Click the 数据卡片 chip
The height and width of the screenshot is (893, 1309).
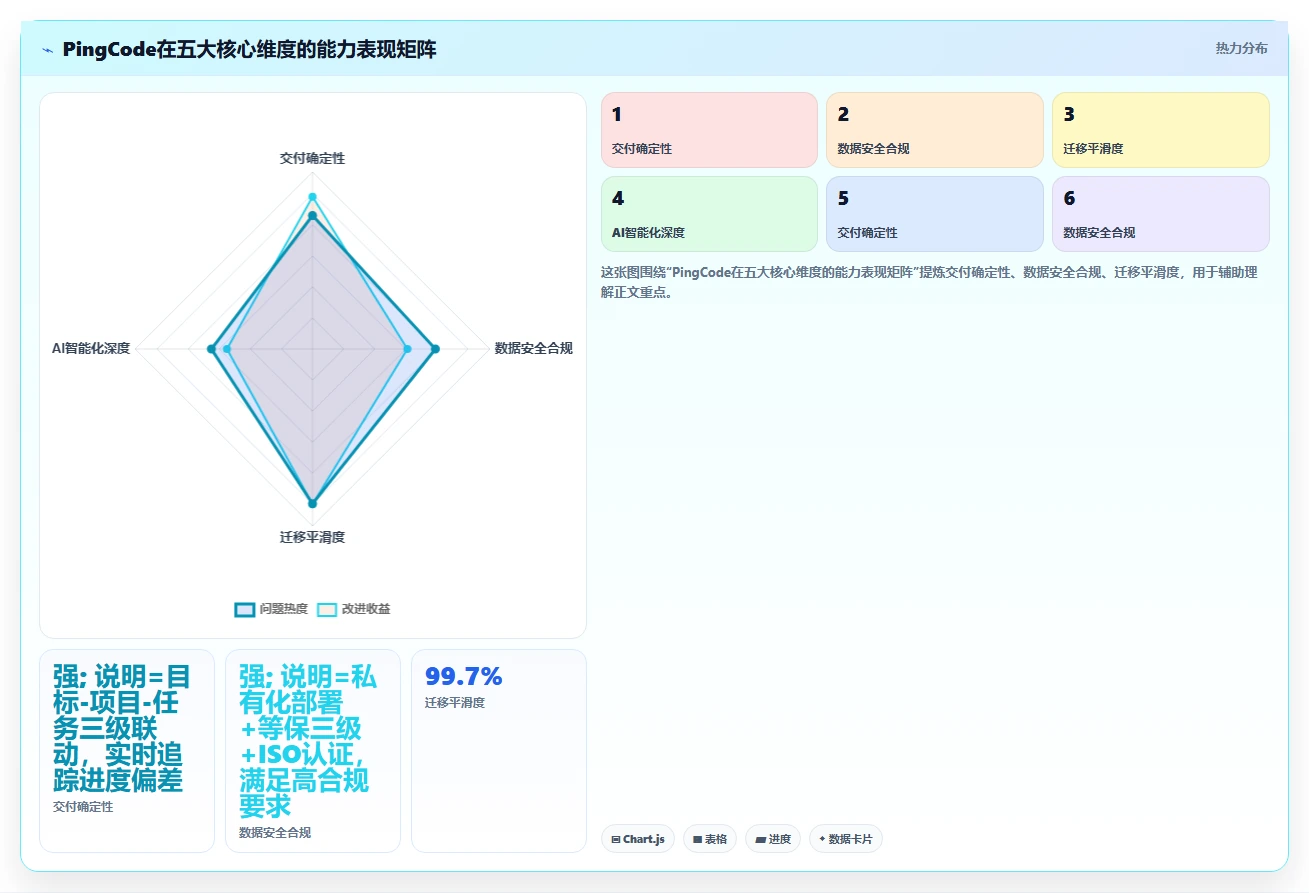[x=845, y=839]
